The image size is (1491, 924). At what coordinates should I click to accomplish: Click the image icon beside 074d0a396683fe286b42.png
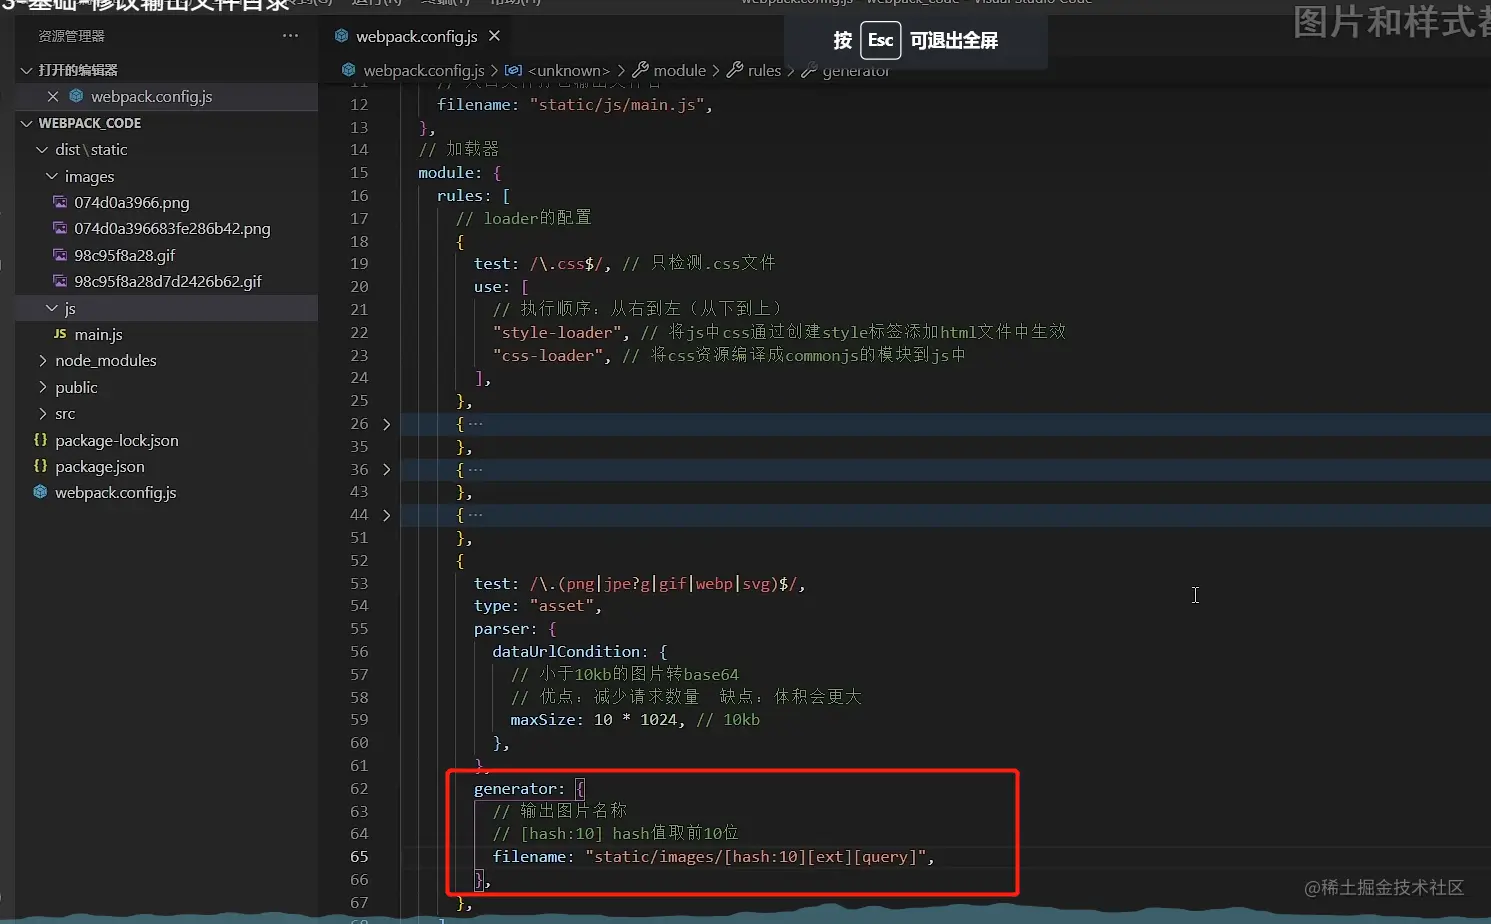(x=60, y=228)
